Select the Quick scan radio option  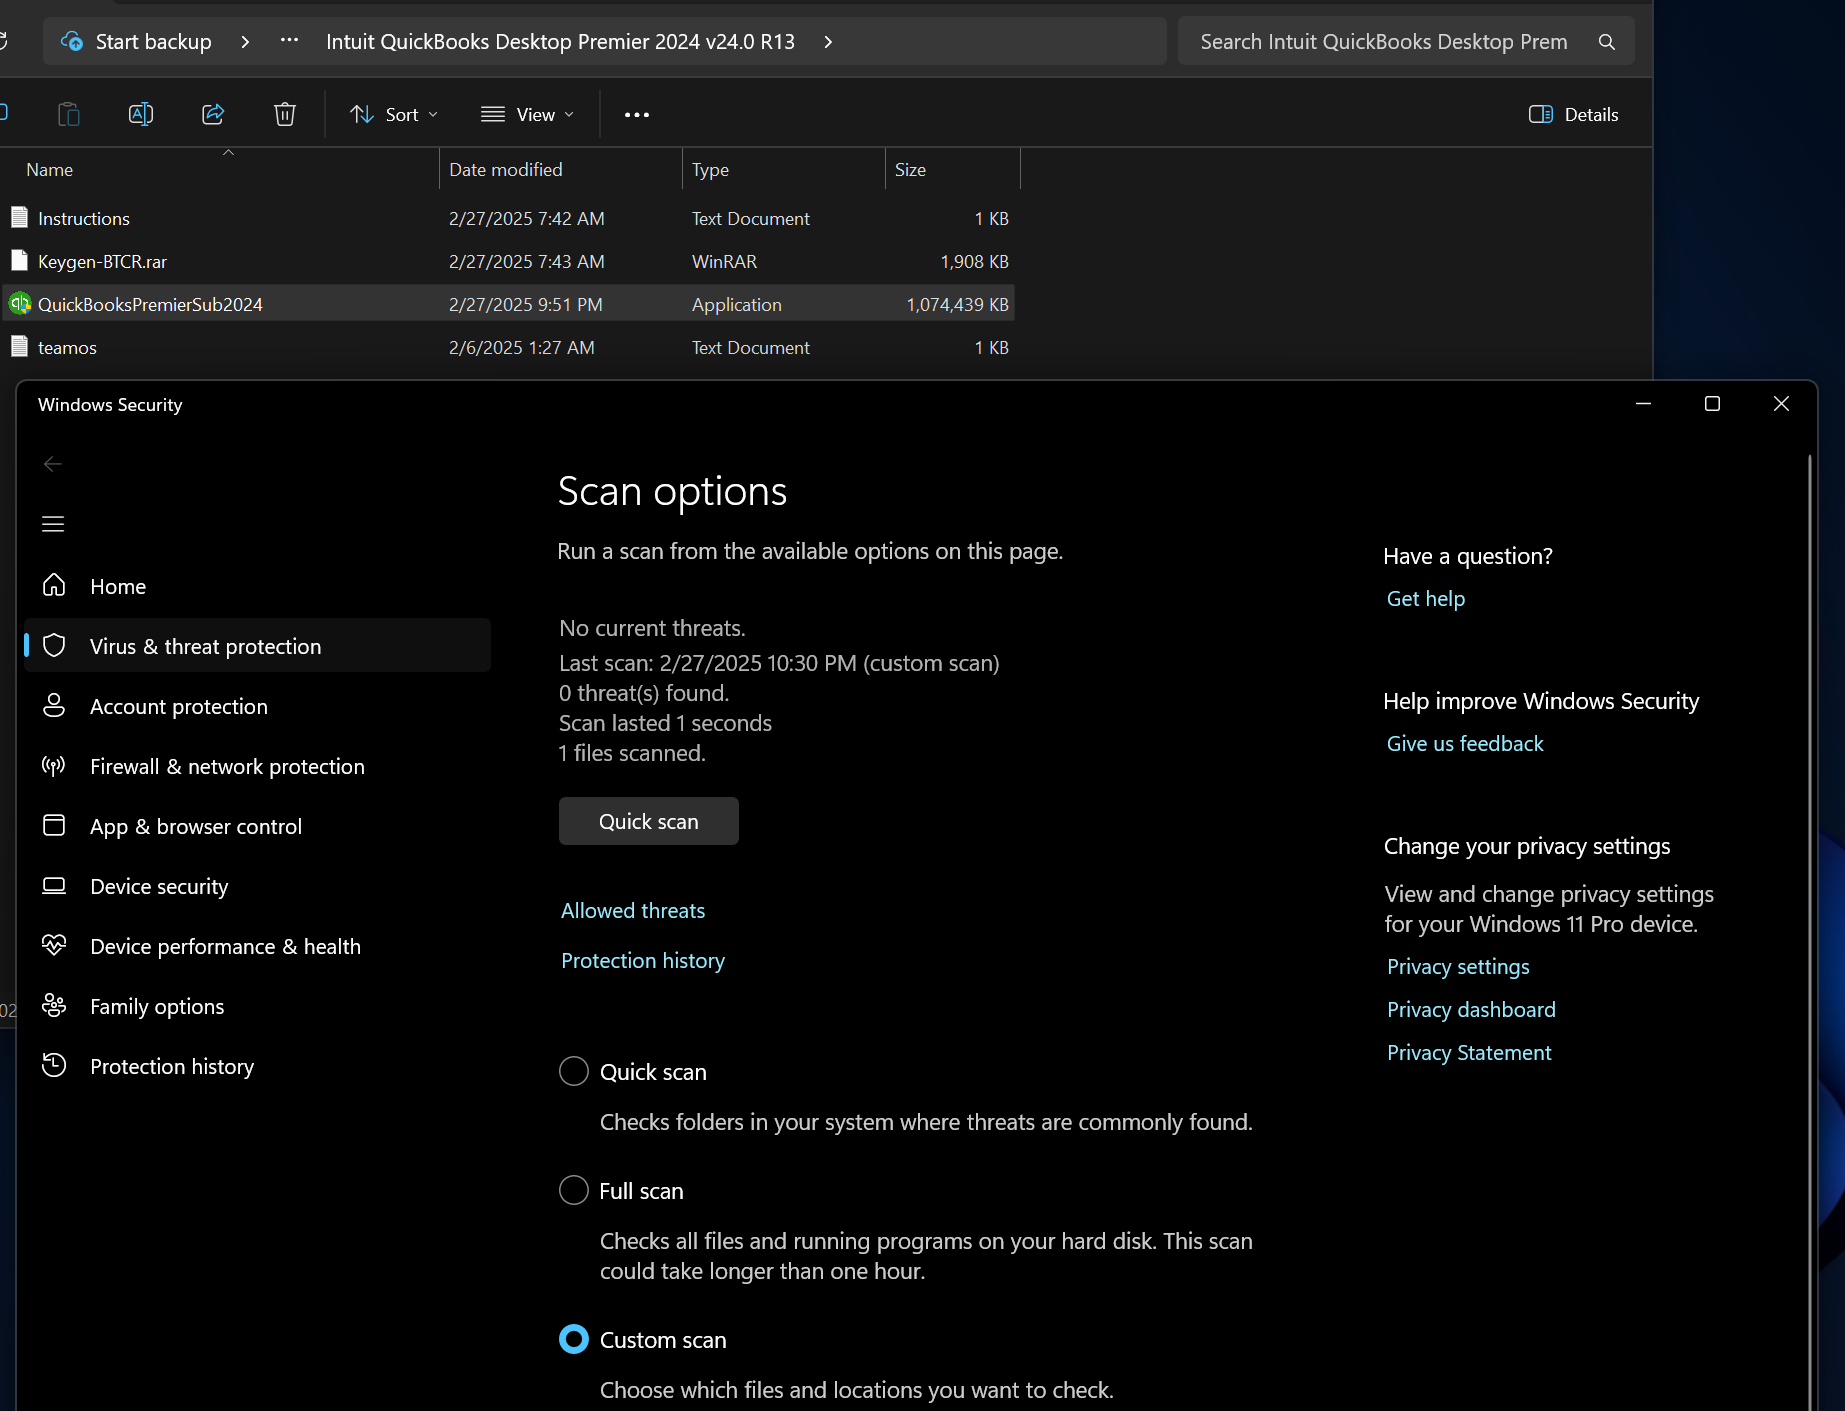(x=574, y=1071)
